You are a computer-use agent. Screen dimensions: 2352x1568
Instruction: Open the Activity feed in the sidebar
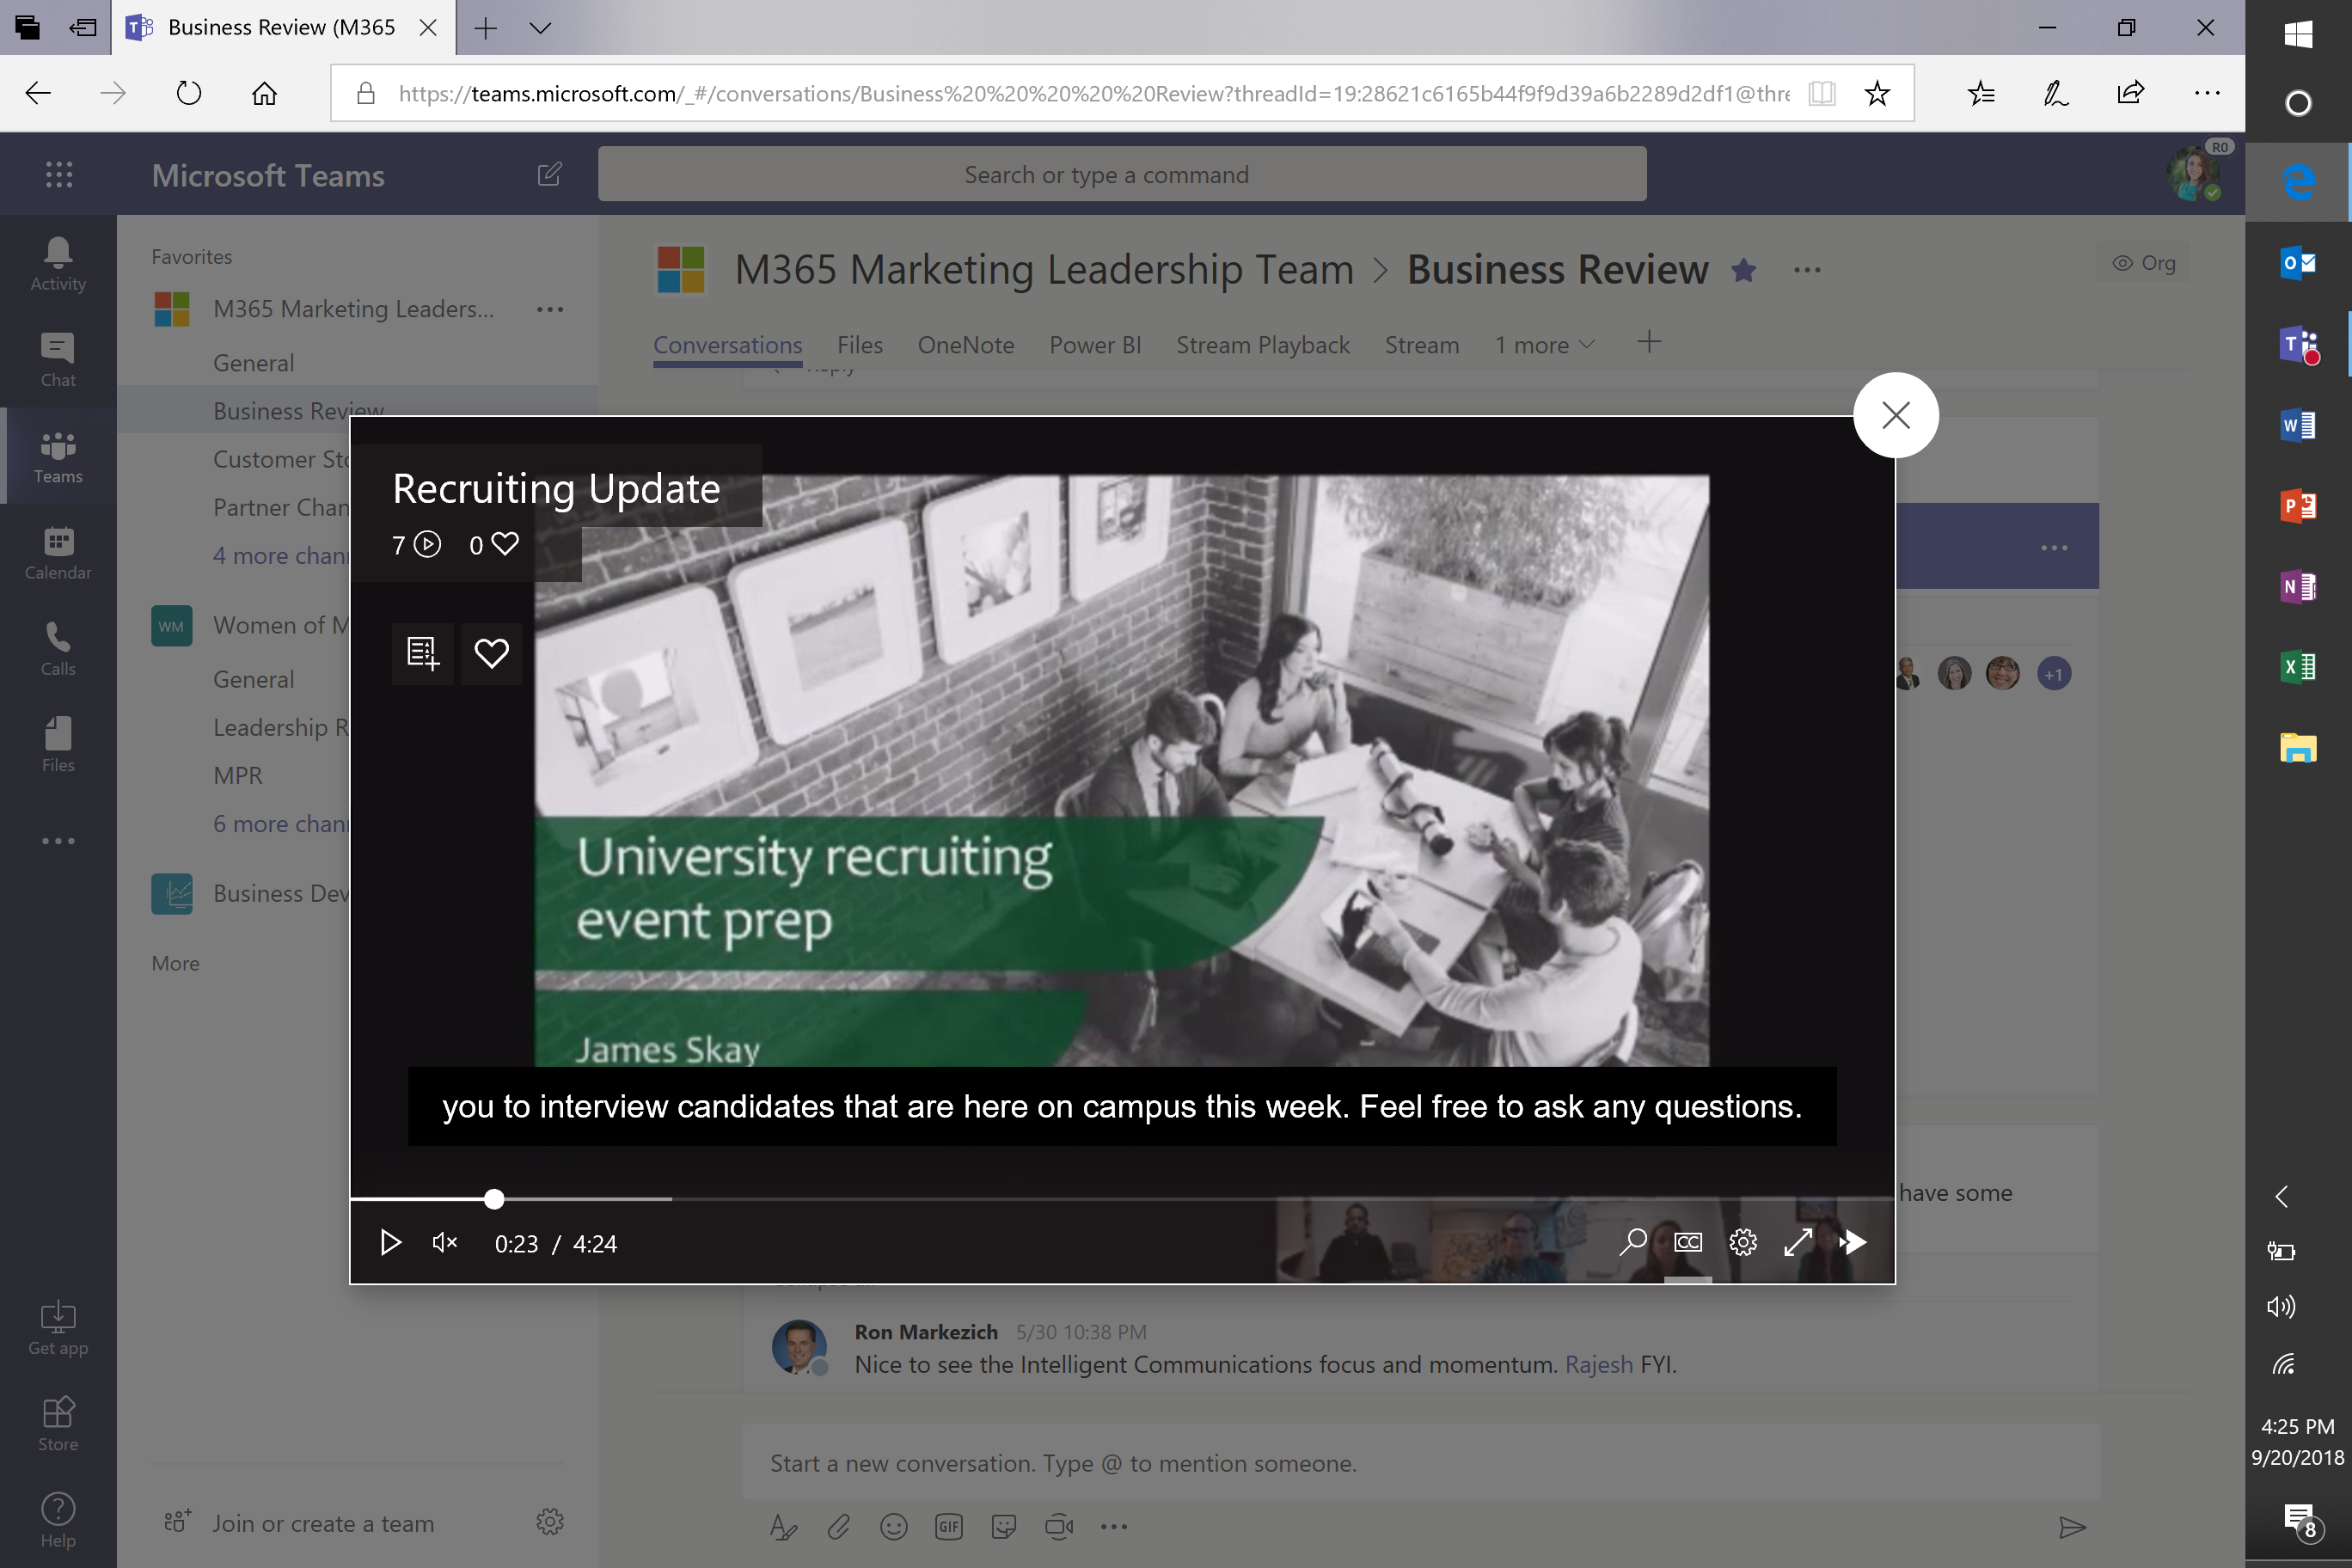coord(58,264)
